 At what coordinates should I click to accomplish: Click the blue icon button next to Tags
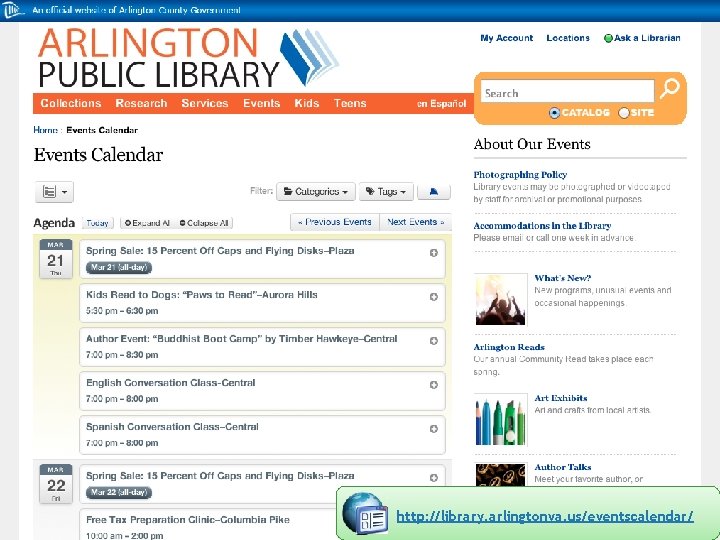coord(433,191)
